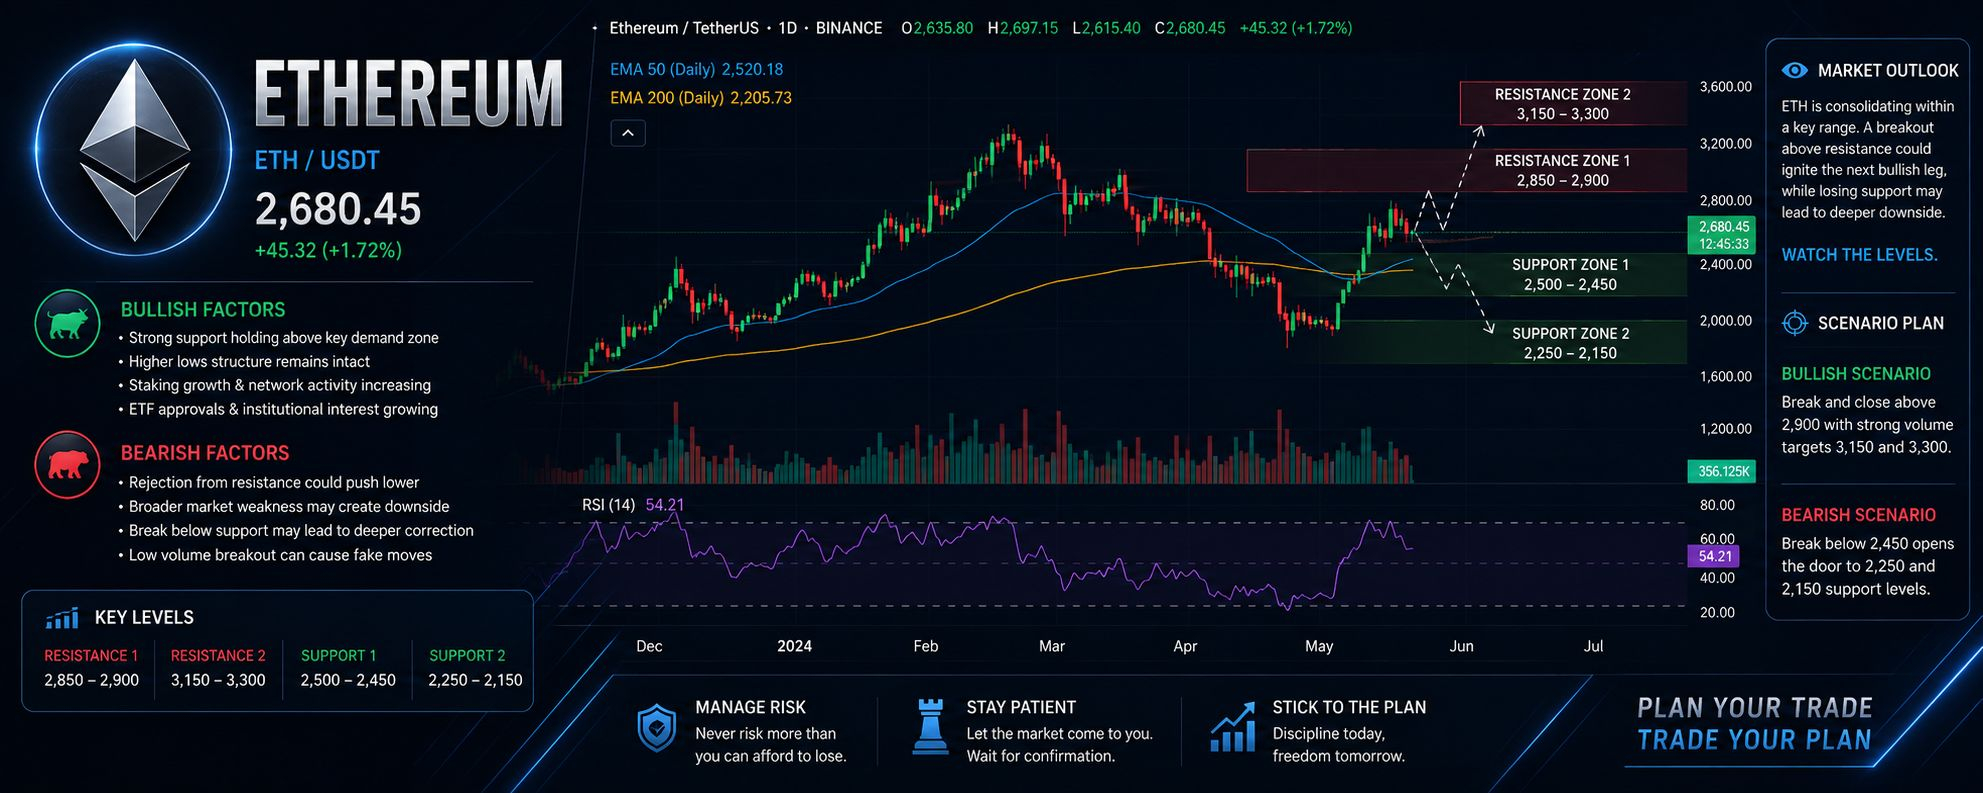The width and height of the screenshot is (1983, 793).
Task: Click the open value O2,635.80
Action: coord(937,28)
